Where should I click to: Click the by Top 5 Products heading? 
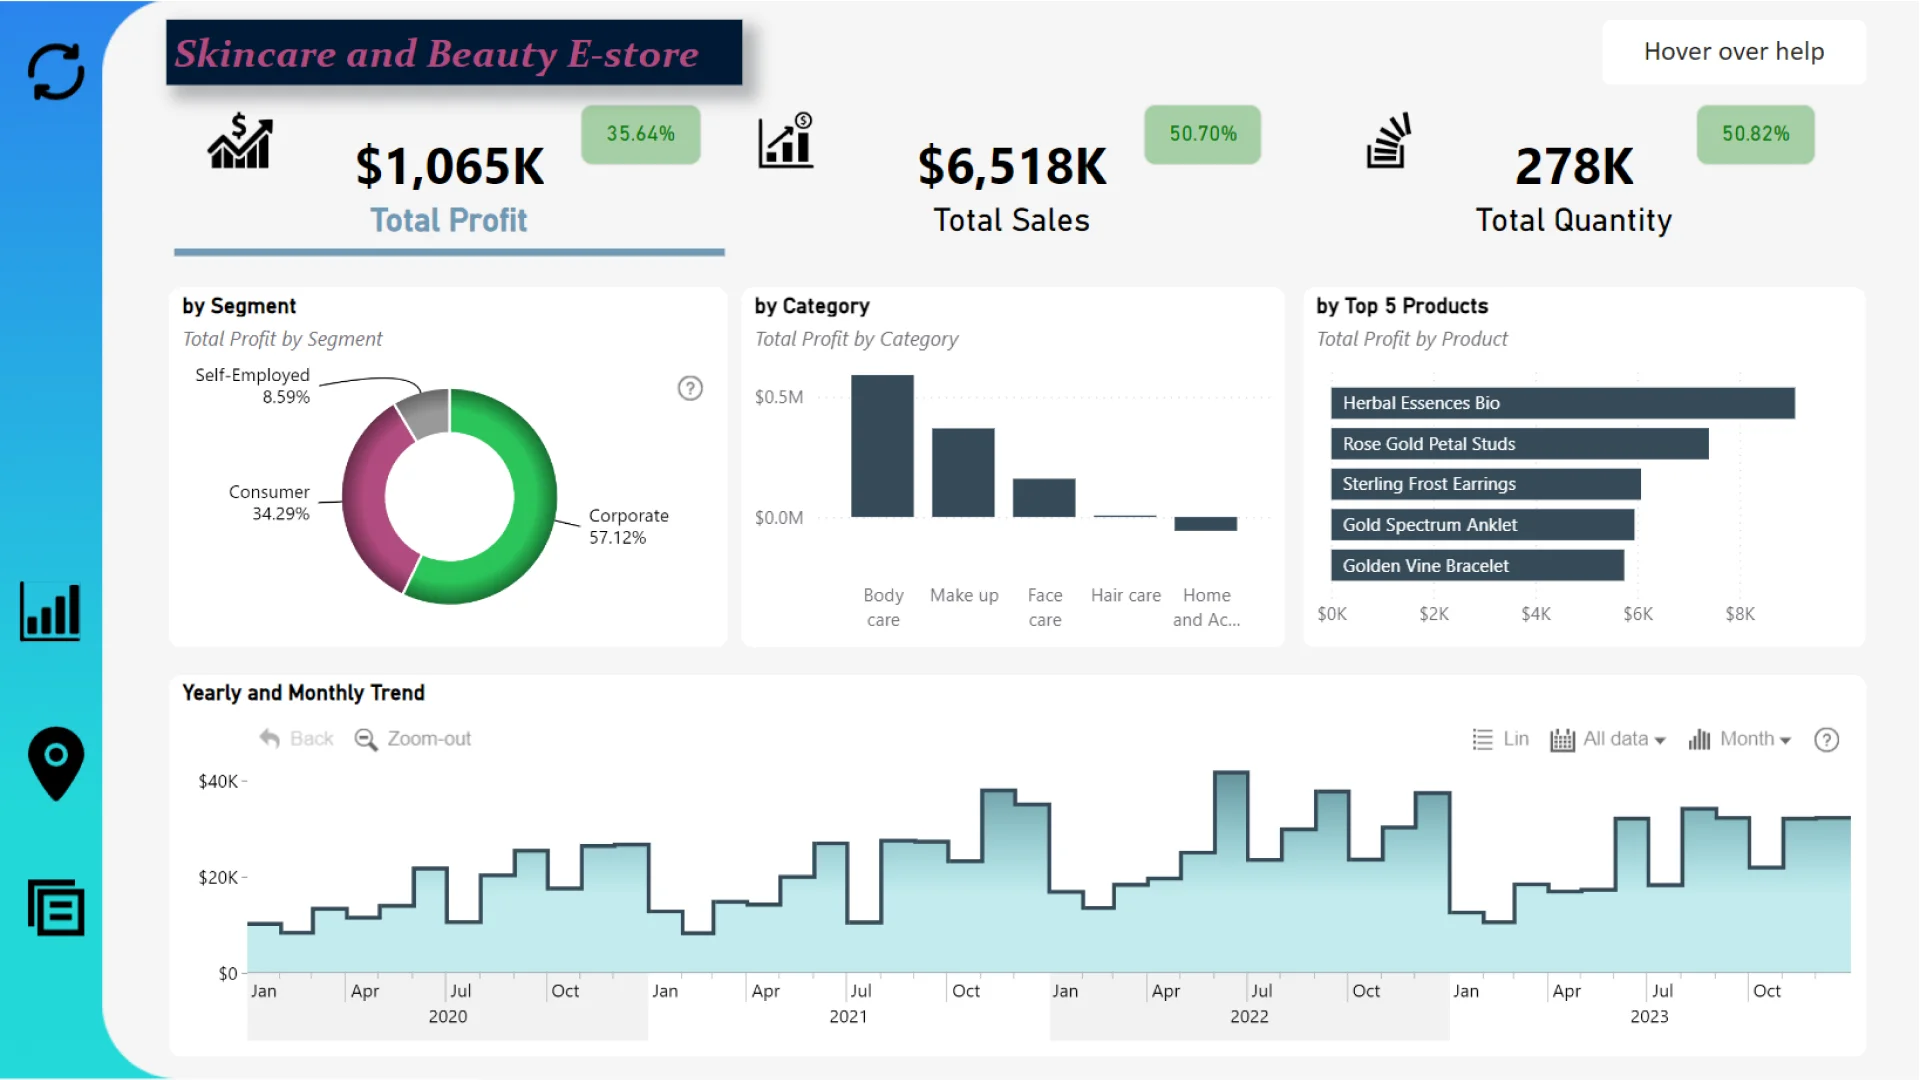pos(1402,306)
